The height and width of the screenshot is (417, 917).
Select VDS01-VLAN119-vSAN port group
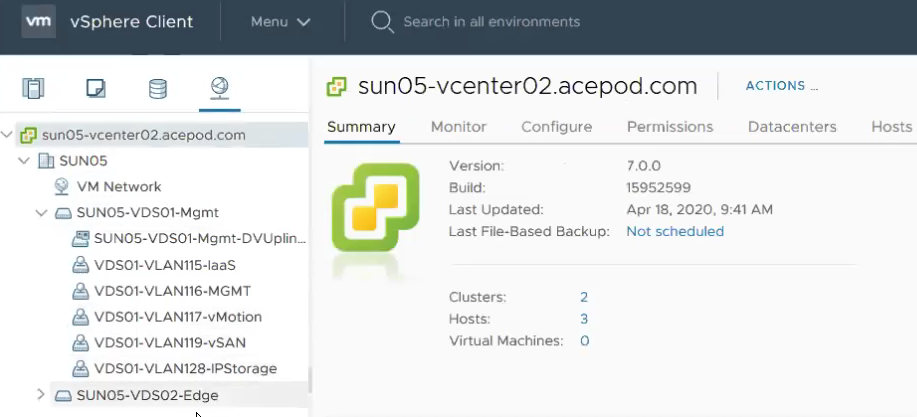170,343
